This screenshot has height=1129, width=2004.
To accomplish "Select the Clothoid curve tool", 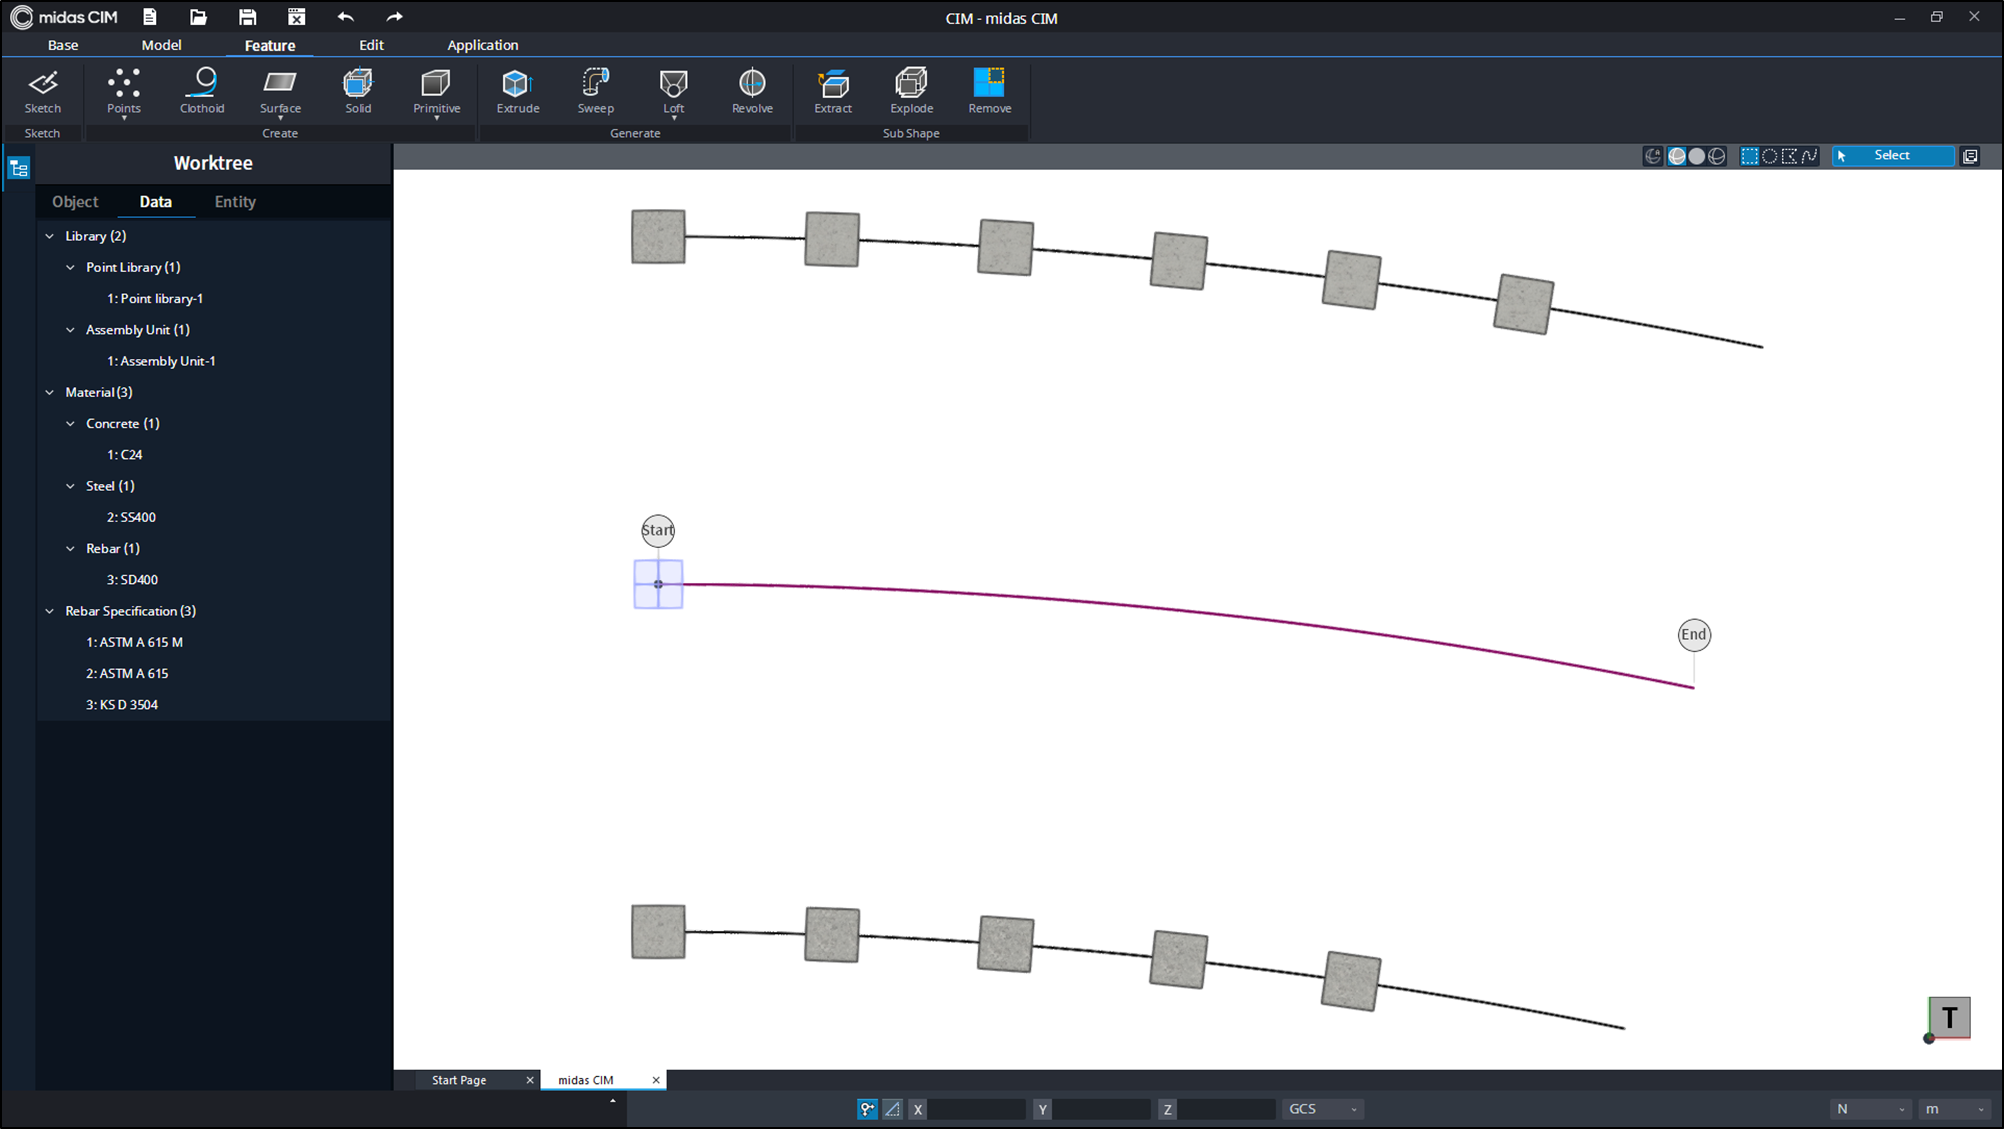I will click(x=202, y=91).
